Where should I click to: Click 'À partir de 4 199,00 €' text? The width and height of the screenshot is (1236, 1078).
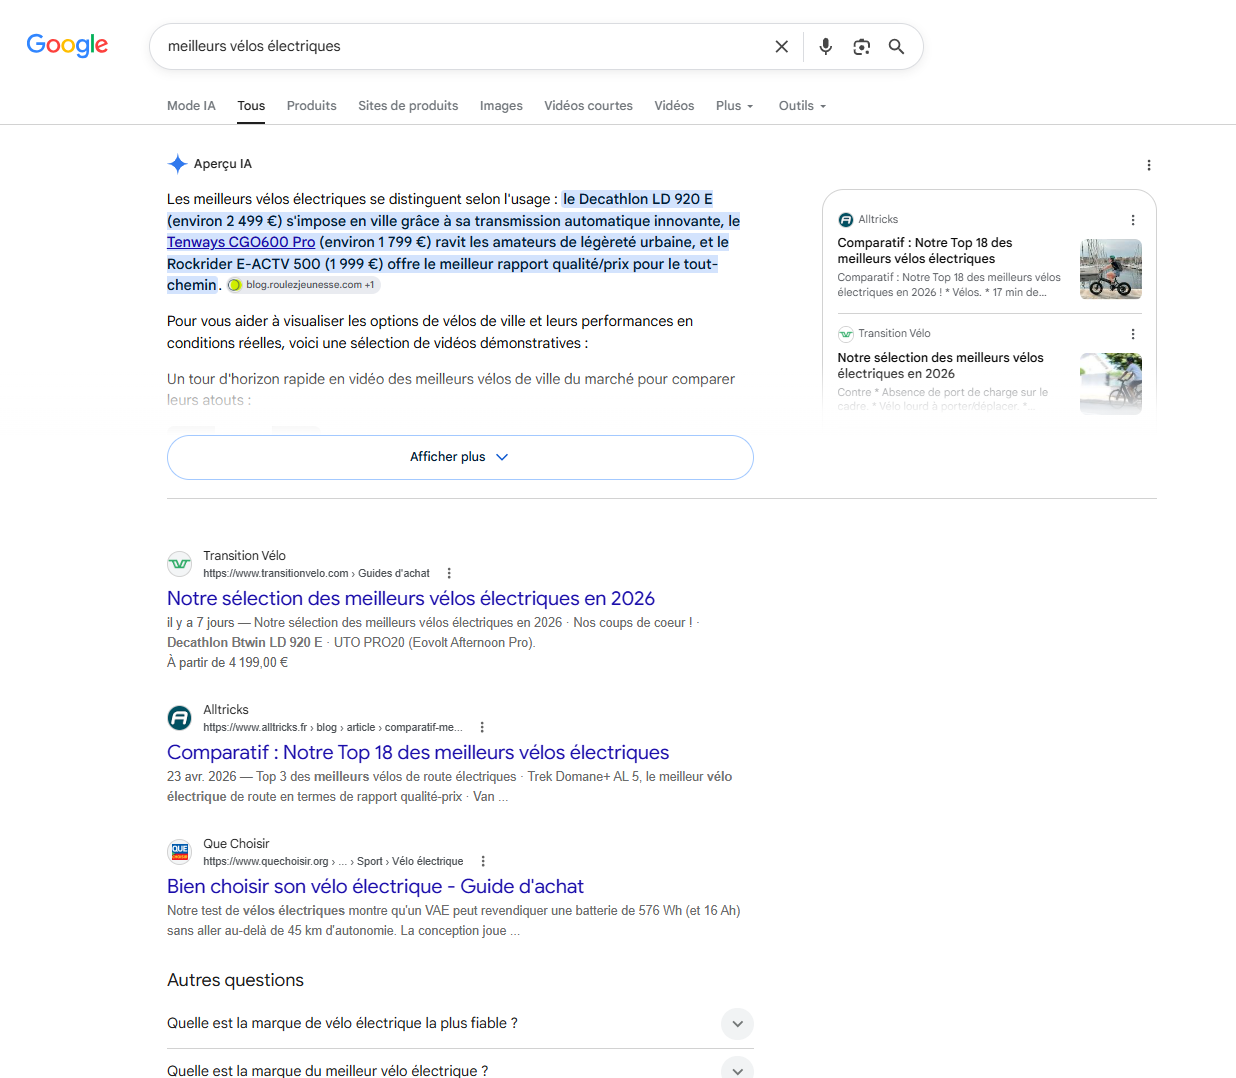[x=228, y=662]
